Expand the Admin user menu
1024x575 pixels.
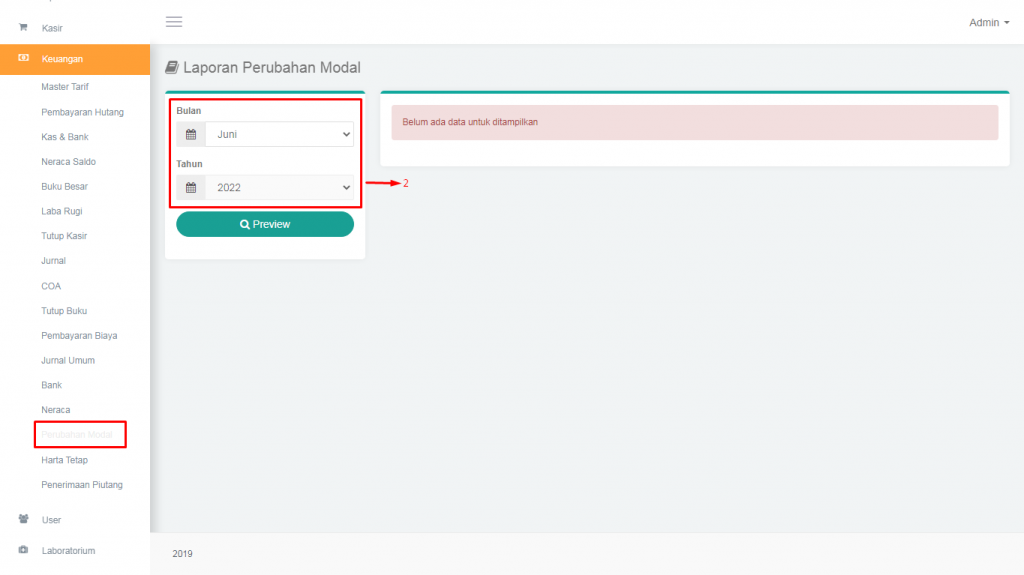pyautogui.click(x=988, y=22)
